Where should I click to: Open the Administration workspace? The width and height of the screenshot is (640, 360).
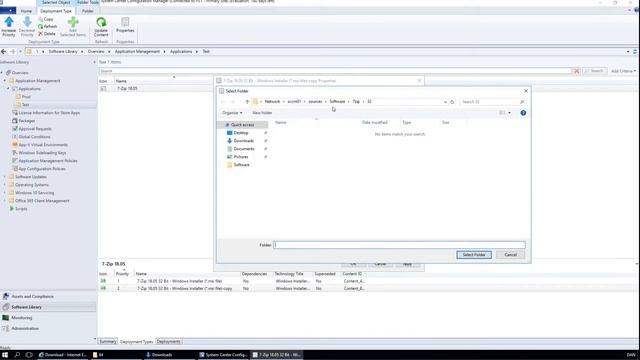[48, 328]
